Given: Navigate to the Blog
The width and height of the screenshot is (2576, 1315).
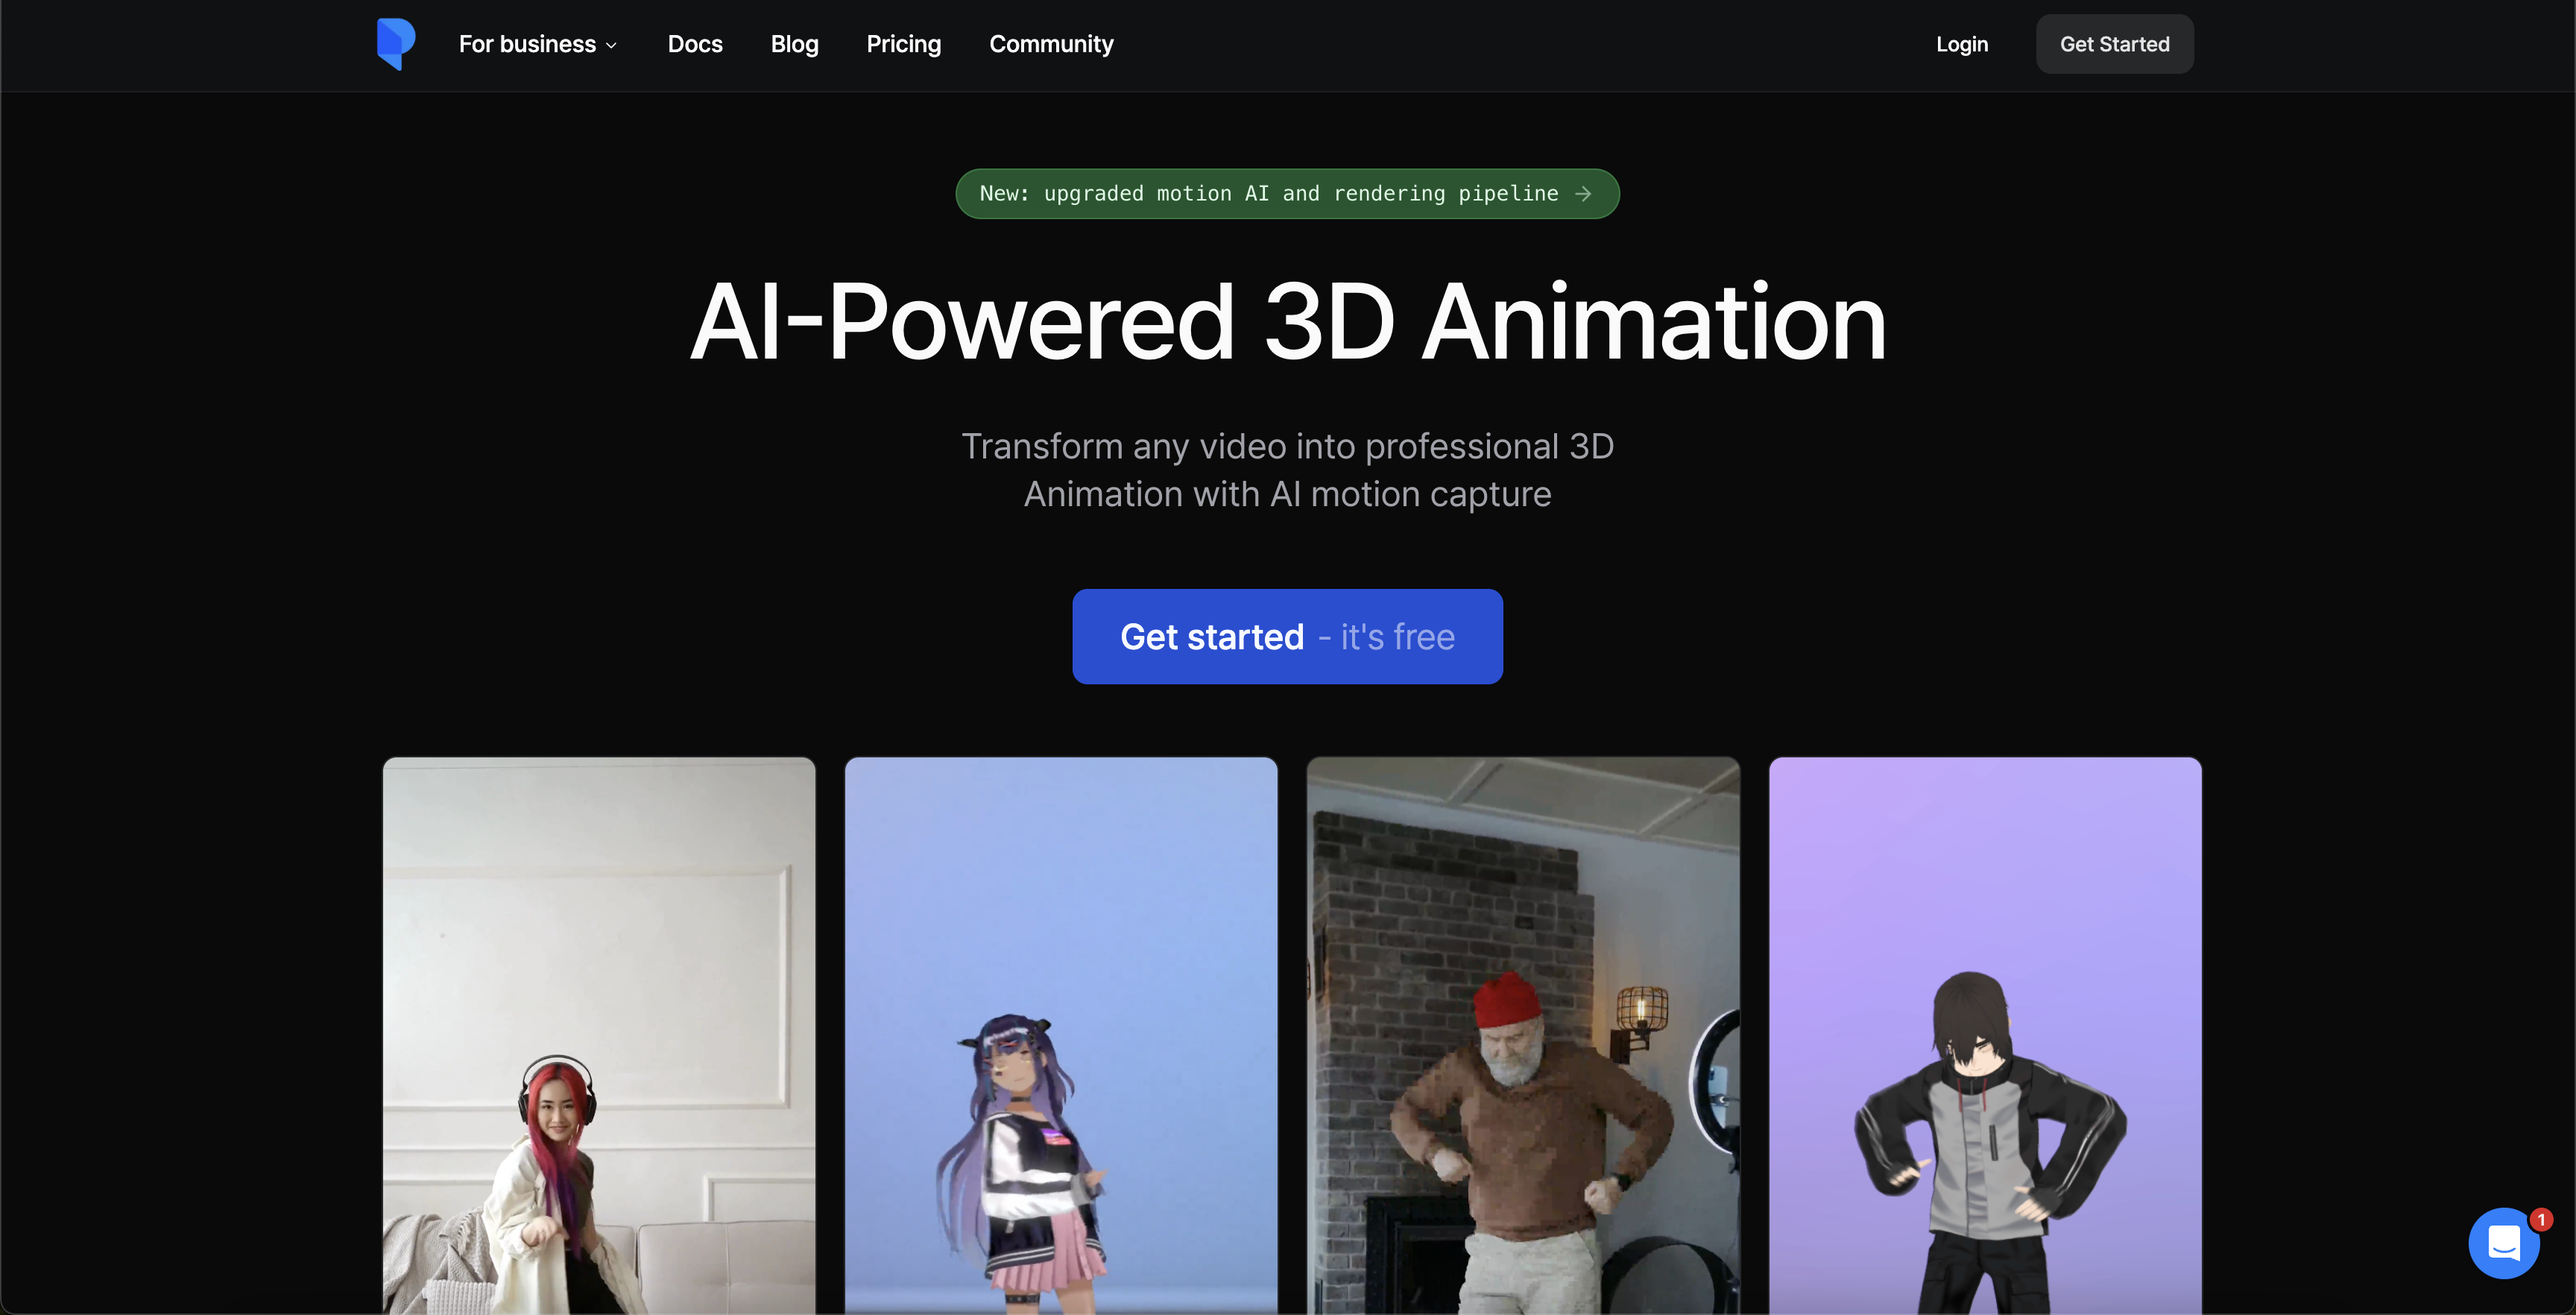Looking at the screenshot, I should click(794, 44).
